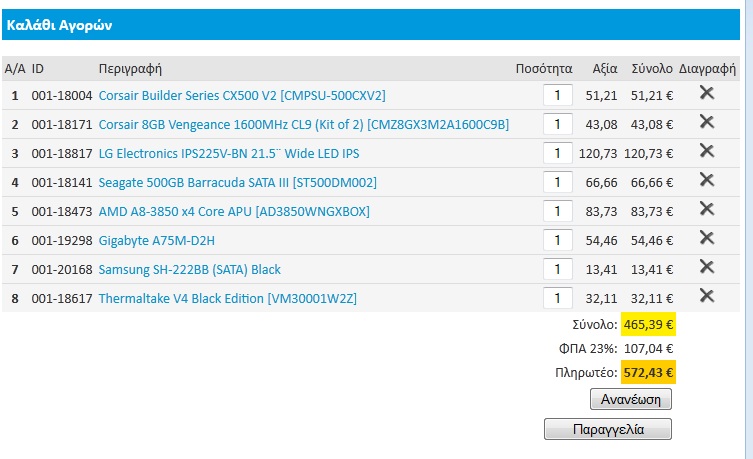Screen dimensions: 753x459
Task: Open Thermaltake V4 Black Edition link
Action: (x=228, y=298)
